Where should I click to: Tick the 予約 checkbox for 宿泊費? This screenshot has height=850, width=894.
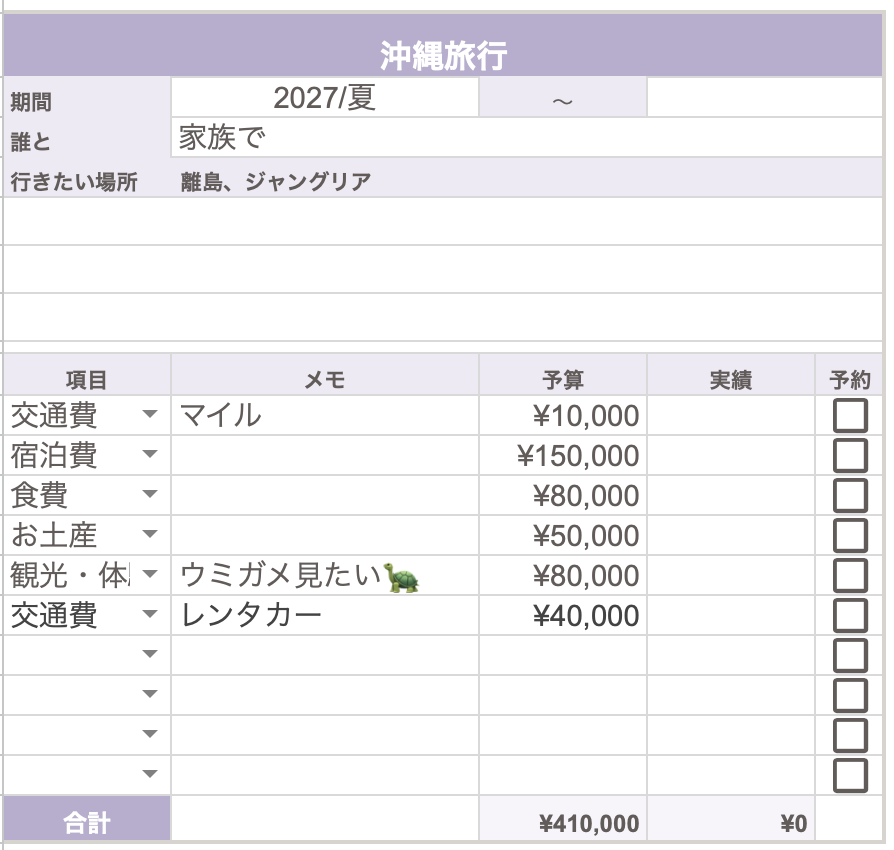850,455
